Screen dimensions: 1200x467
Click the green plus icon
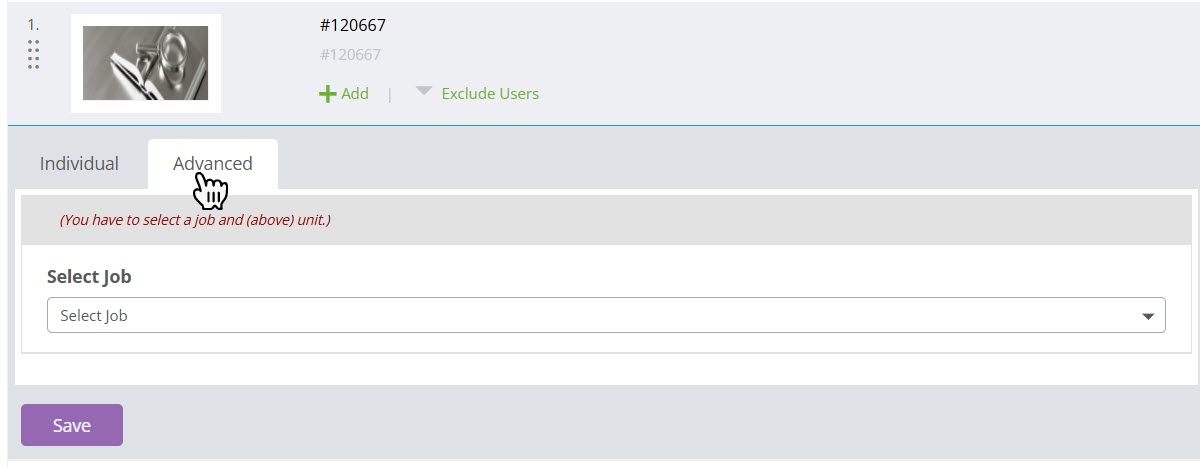click(327, 94)
